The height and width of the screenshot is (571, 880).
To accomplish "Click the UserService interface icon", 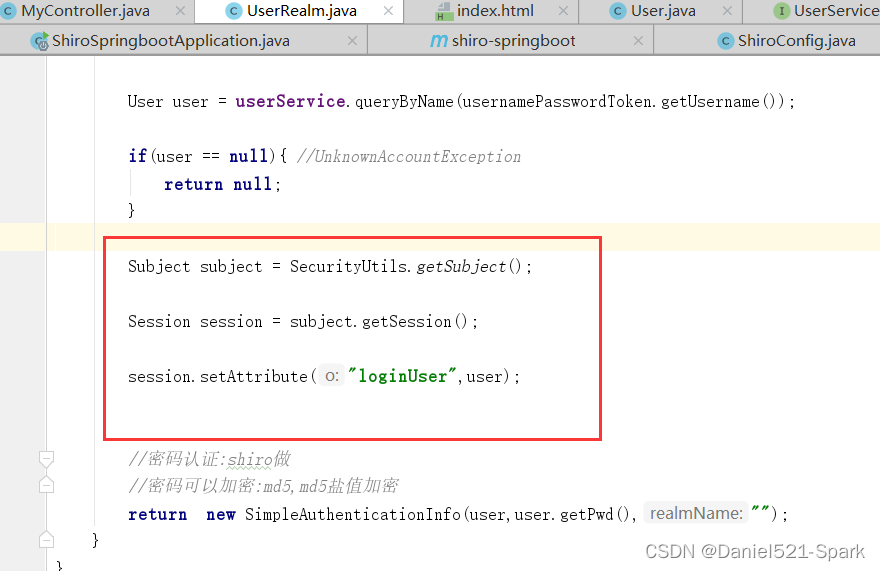I will click(781, 11).
